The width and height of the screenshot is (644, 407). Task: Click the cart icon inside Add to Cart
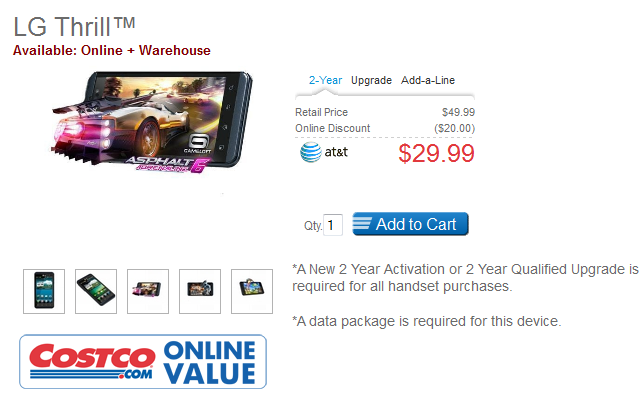tap(362, 223)
